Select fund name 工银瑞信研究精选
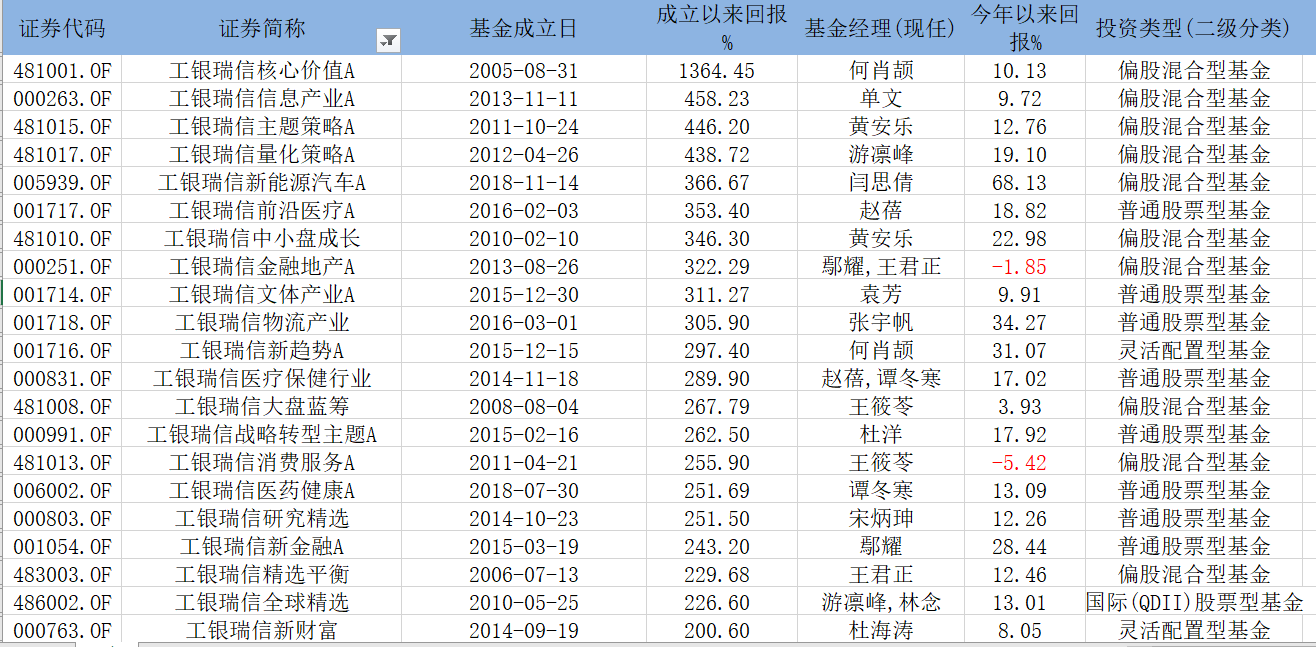This screenshot has height=647, width=1316. pos(262,518)
